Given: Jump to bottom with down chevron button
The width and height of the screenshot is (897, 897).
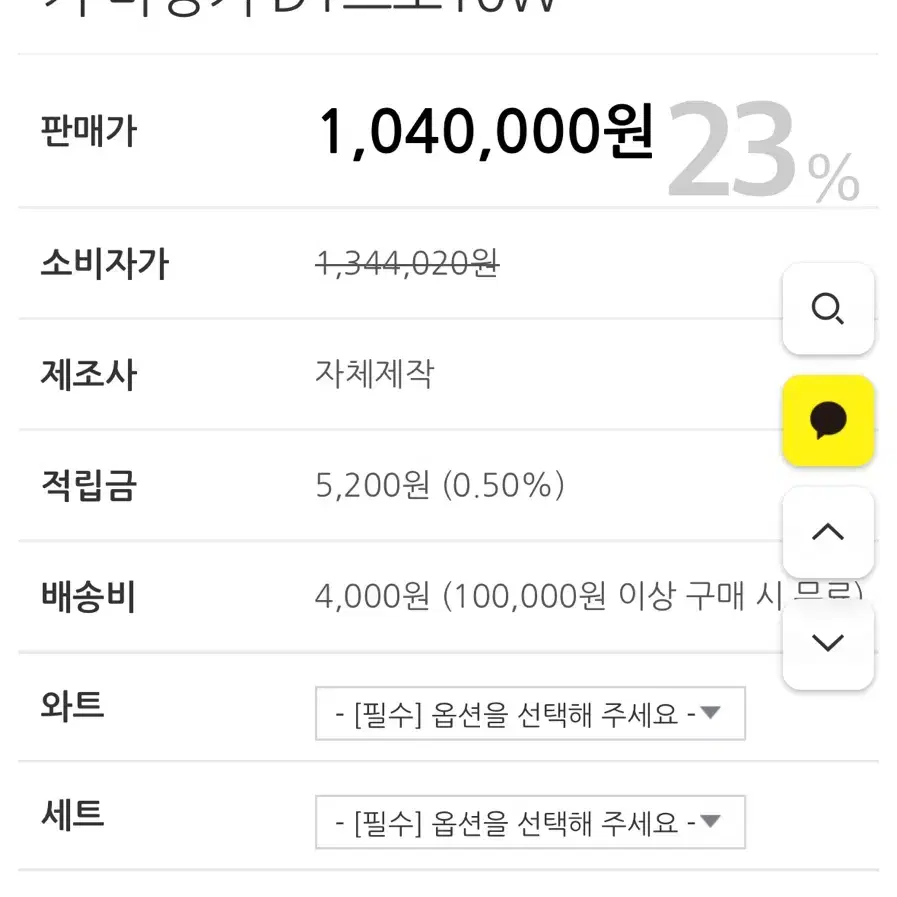Looking at the screenshot, I should click(828, 644).
